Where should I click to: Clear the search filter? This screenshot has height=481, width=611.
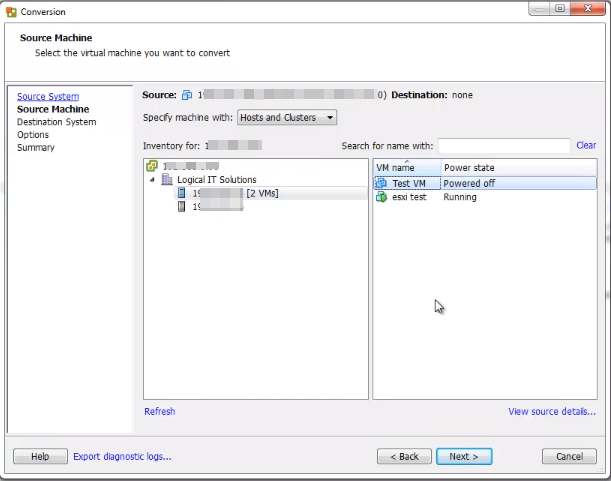point(586,145)
